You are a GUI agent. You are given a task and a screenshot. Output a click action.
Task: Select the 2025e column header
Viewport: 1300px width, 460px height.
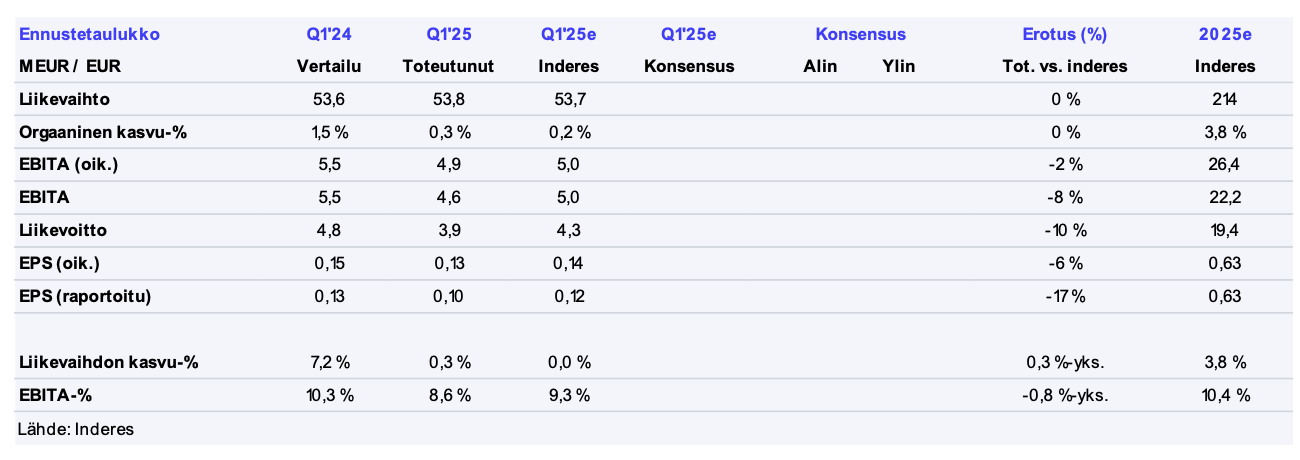[1225, 34]
